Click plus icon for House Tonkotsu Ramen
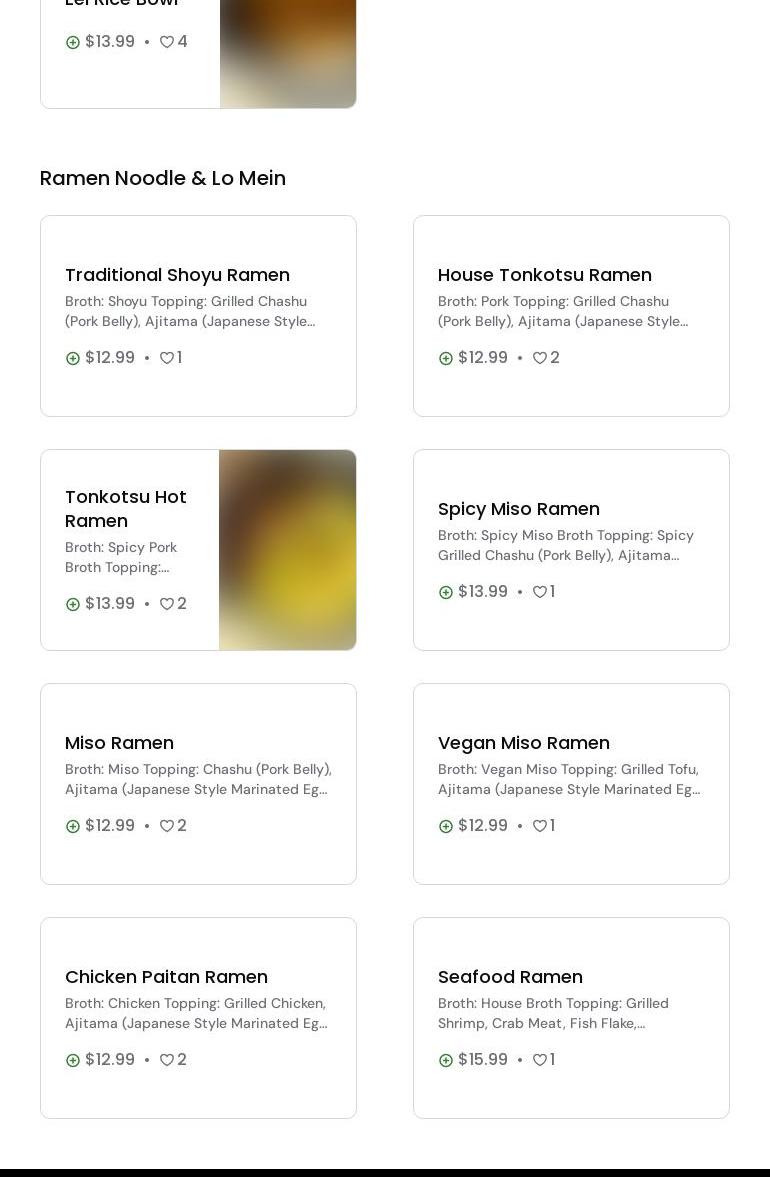 [x=446, y=358]
